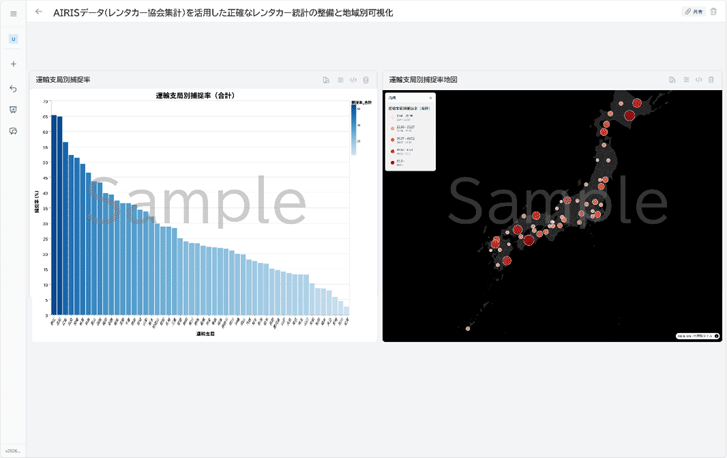Click the blue color scale legend bar
727x458 pixels.
coord(354,130)
